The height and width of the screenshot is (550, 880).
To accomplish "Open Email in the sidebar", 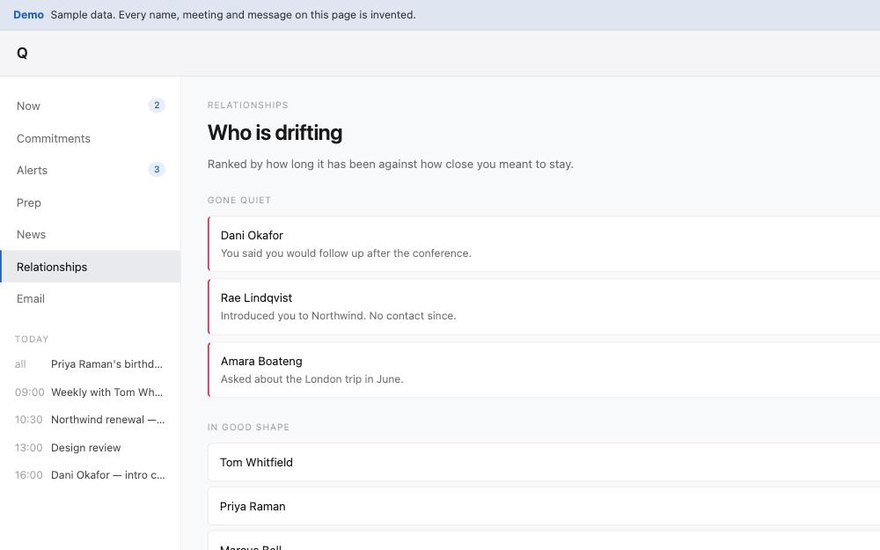I will click(x=90, y=299).
